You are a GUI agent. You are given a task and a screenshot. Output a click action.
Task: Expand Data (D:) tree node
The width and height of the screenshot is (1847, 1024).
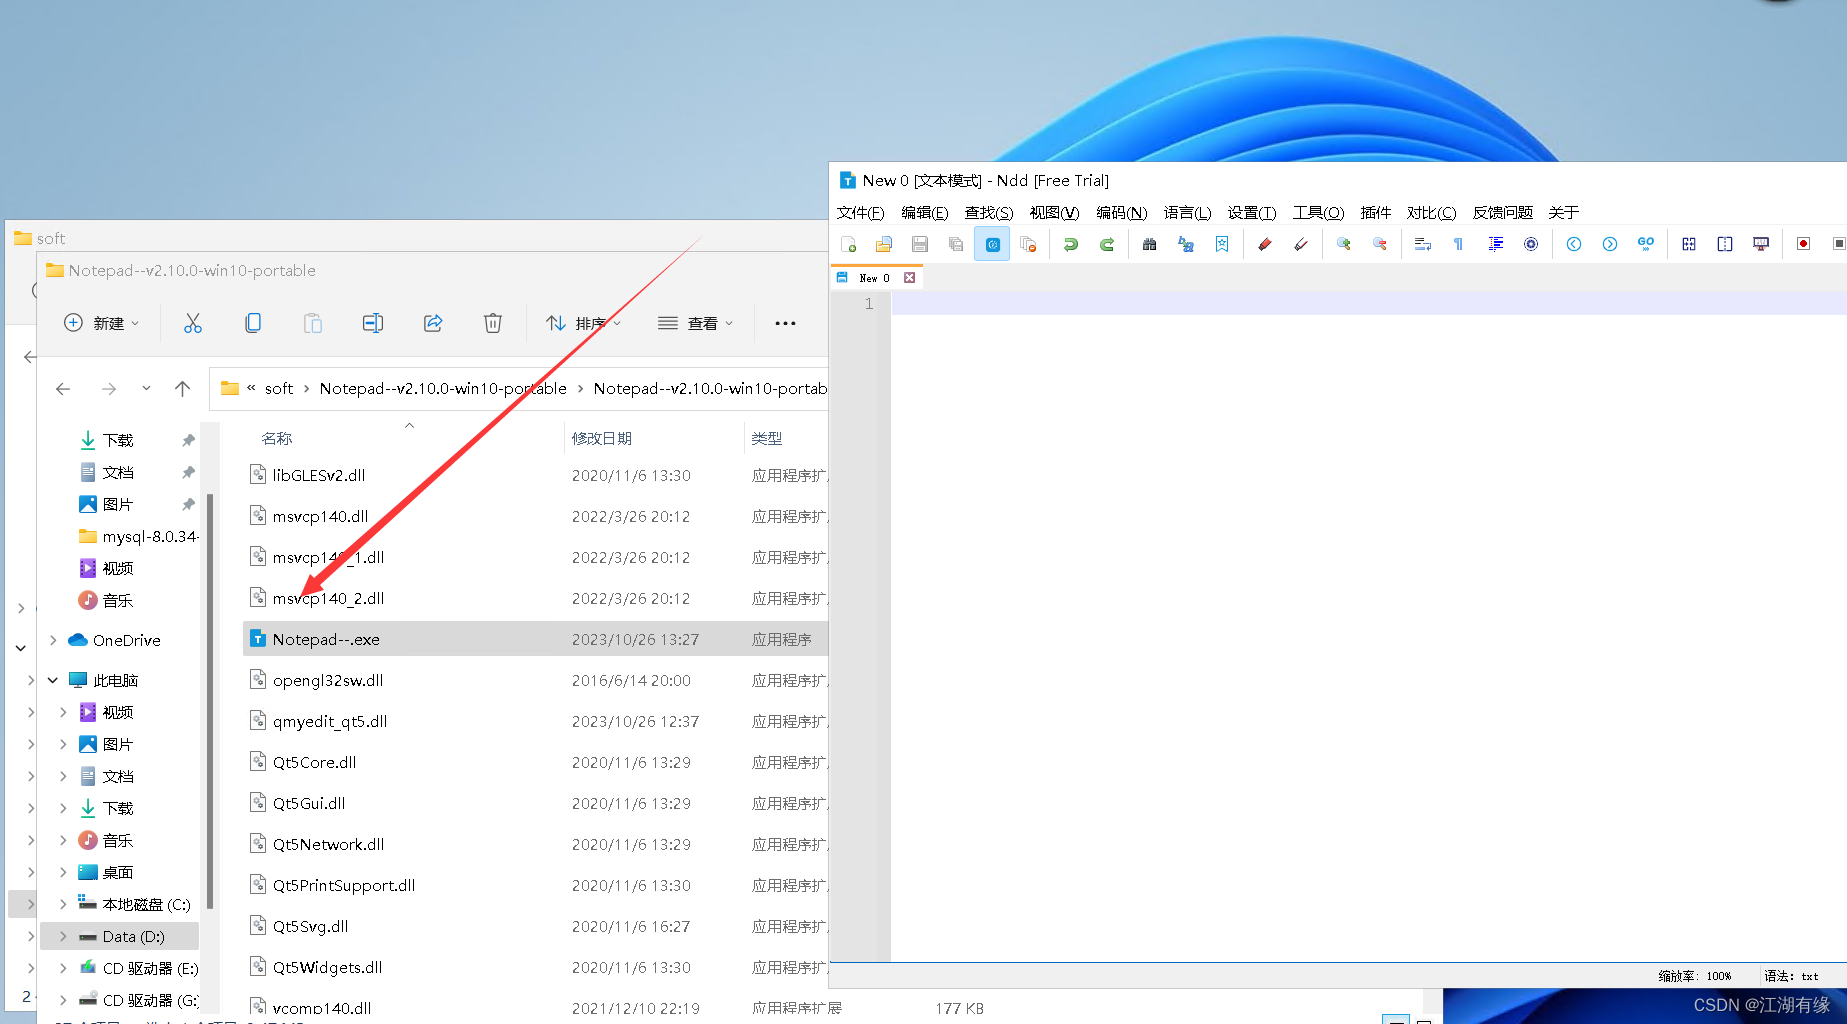point(63,936)
